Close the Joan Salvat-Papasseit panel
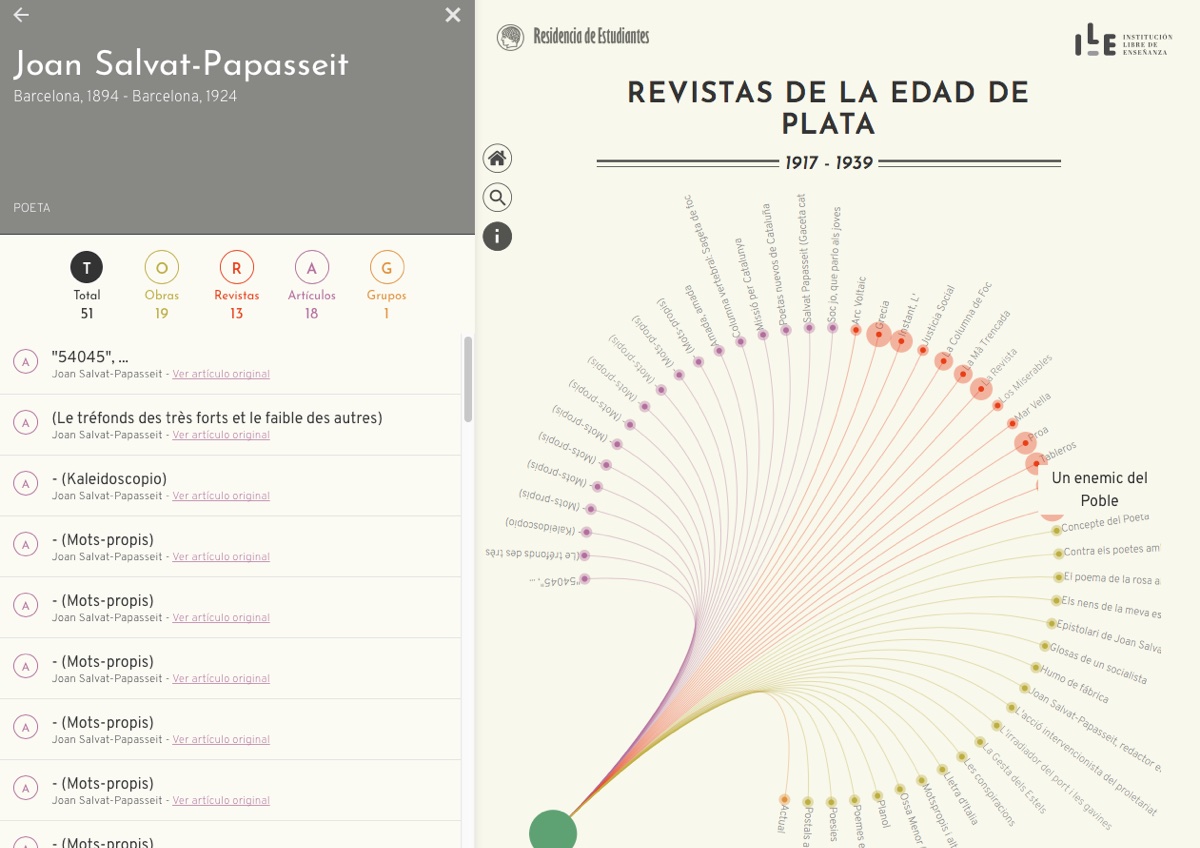This screenshot has width=1200, height=848. click(453, 15)
